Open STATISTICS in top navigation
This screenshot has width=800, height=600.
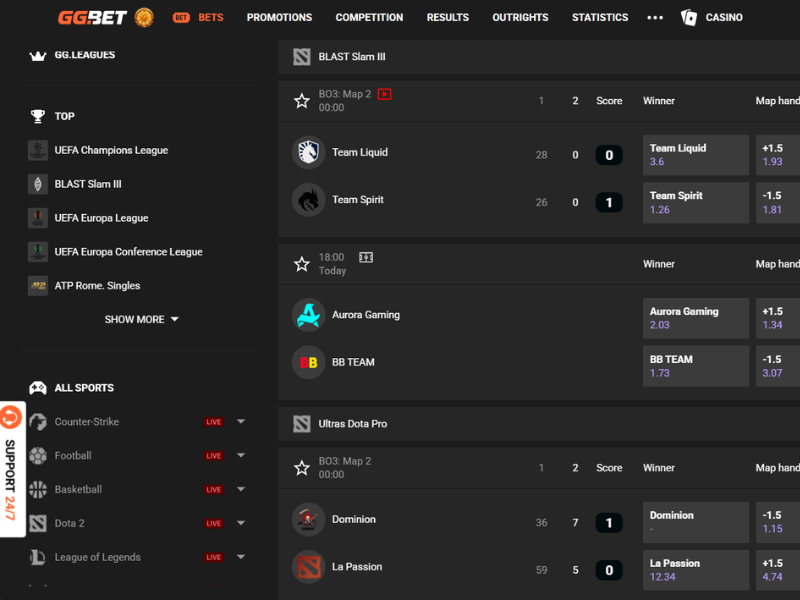tap(599, 17)
